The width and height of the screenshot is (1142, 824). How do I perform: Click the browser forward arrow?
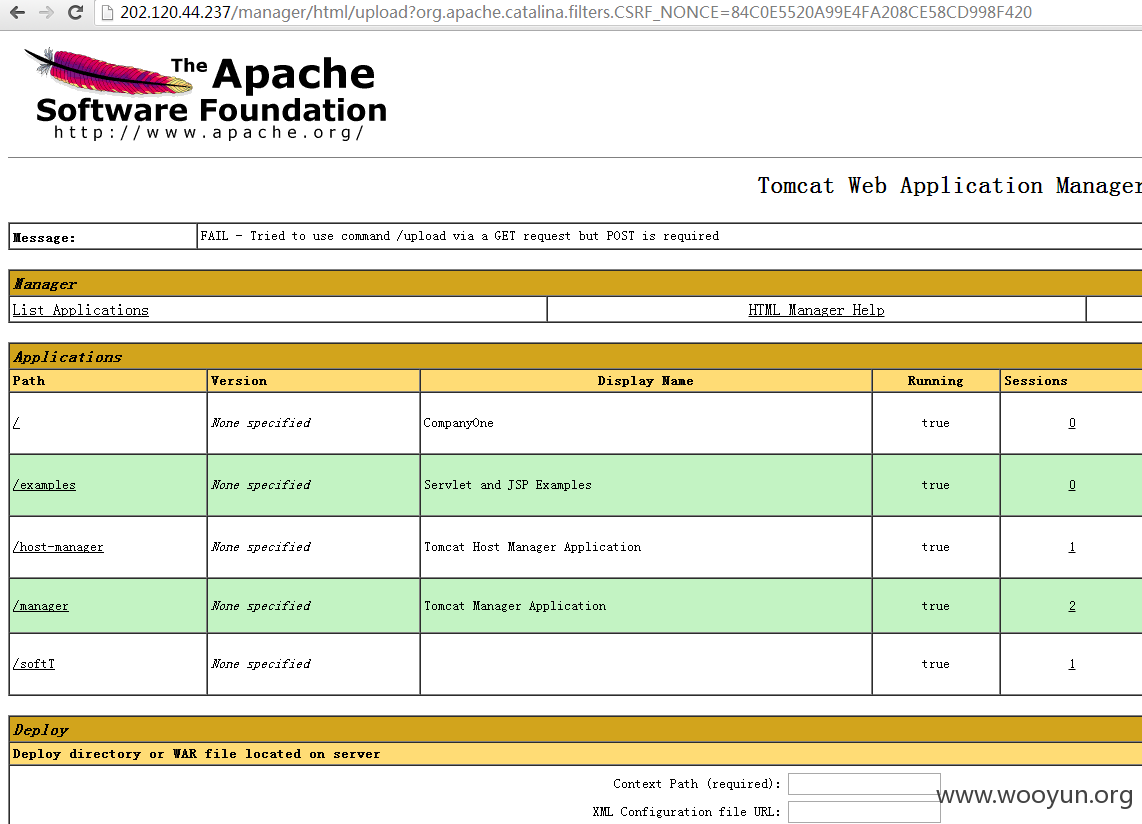pyautogui.click(x=46, y=12)
